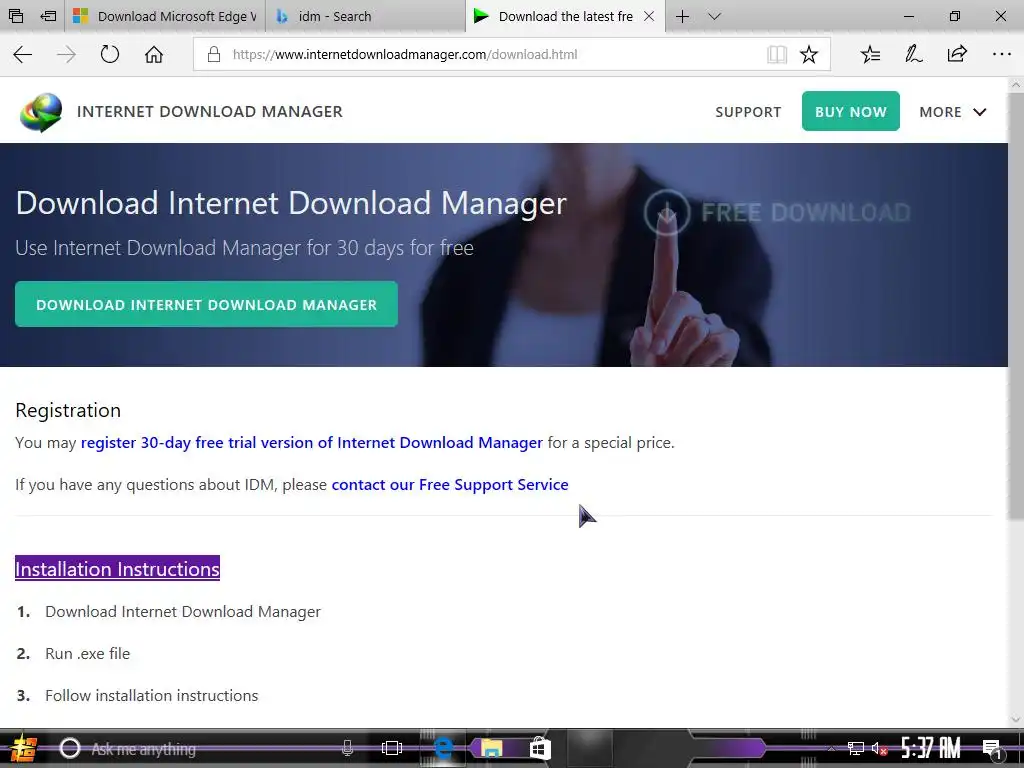Click the padlock site security icon
Image resolution: width=1024 pixels, height=768 pixels.
(214, 54)
